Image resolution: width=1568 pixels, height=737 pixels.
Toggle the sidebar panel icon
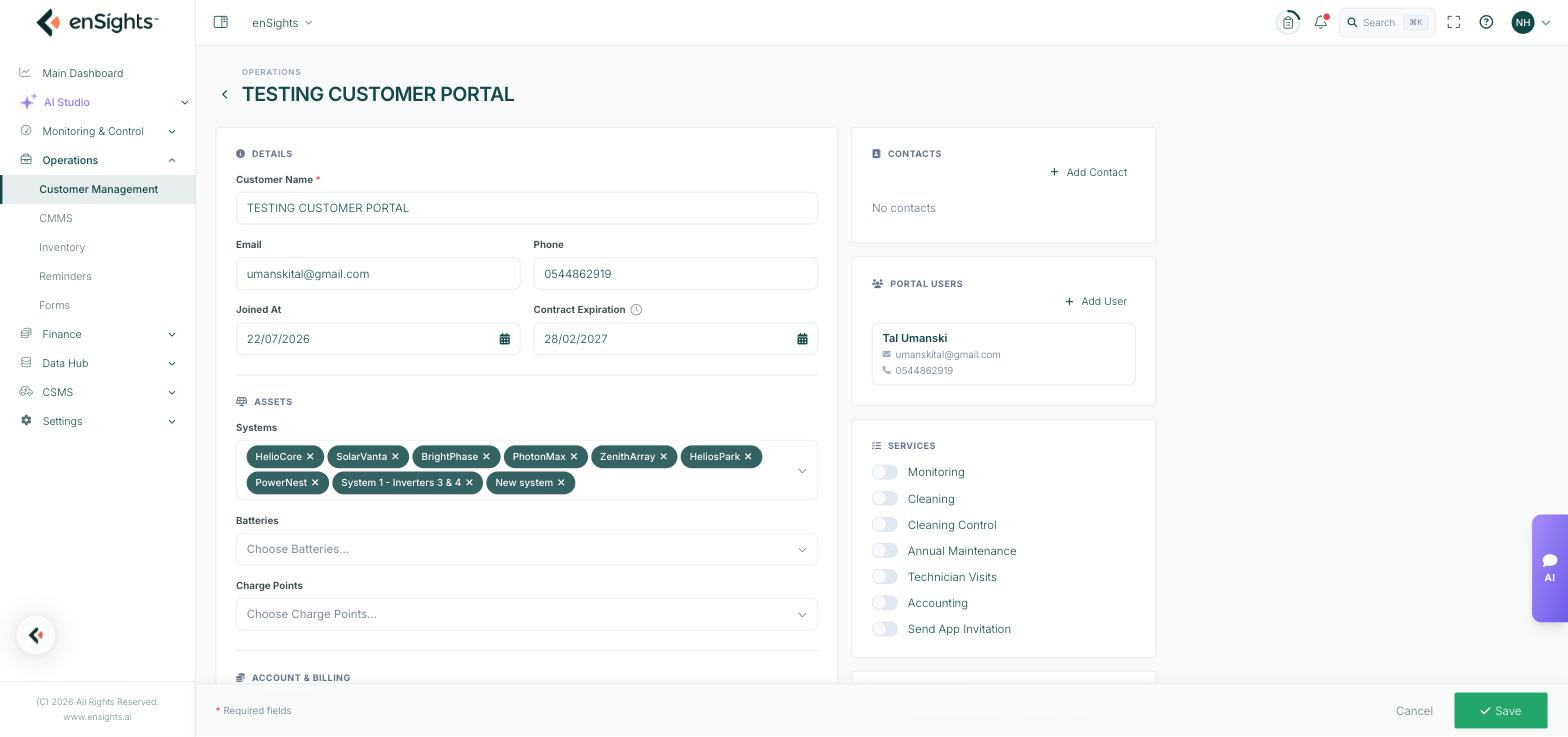(x=221, y=22)
